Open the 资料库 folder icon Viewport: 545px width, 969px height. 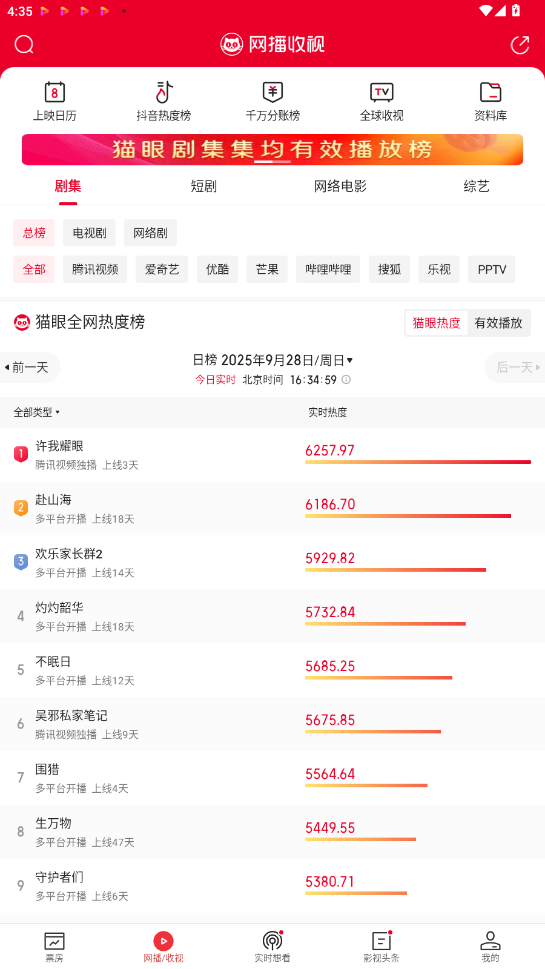point(490,92)
